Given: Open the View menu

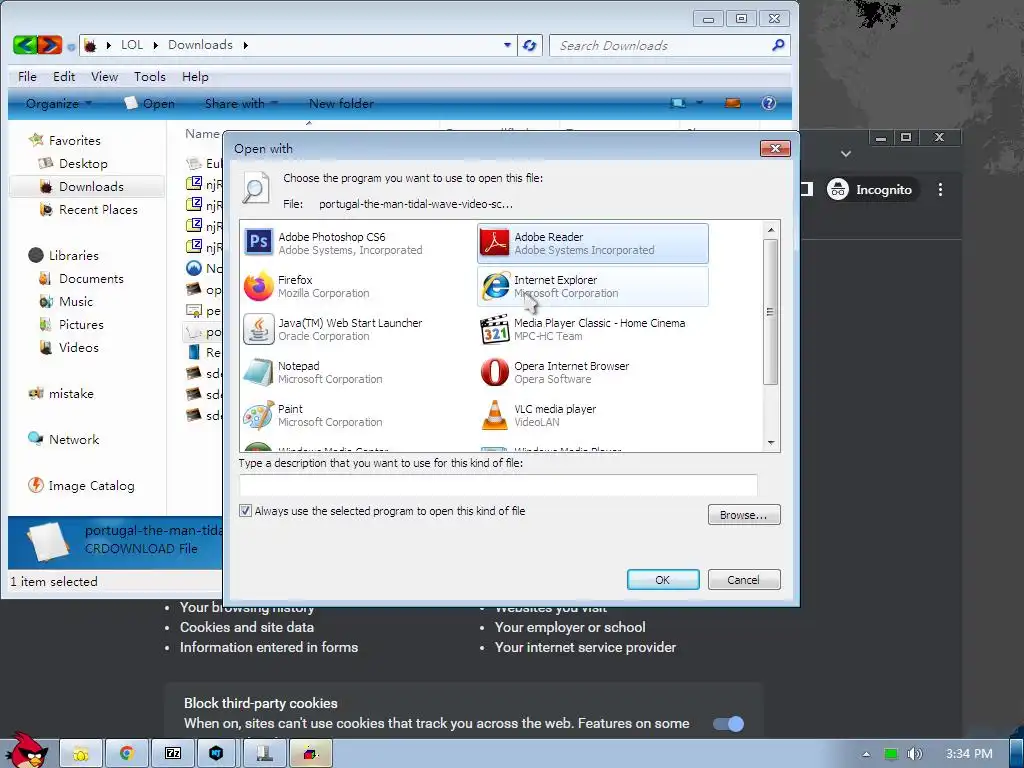Looking at the screenshot, I should (x=104, y=76).
